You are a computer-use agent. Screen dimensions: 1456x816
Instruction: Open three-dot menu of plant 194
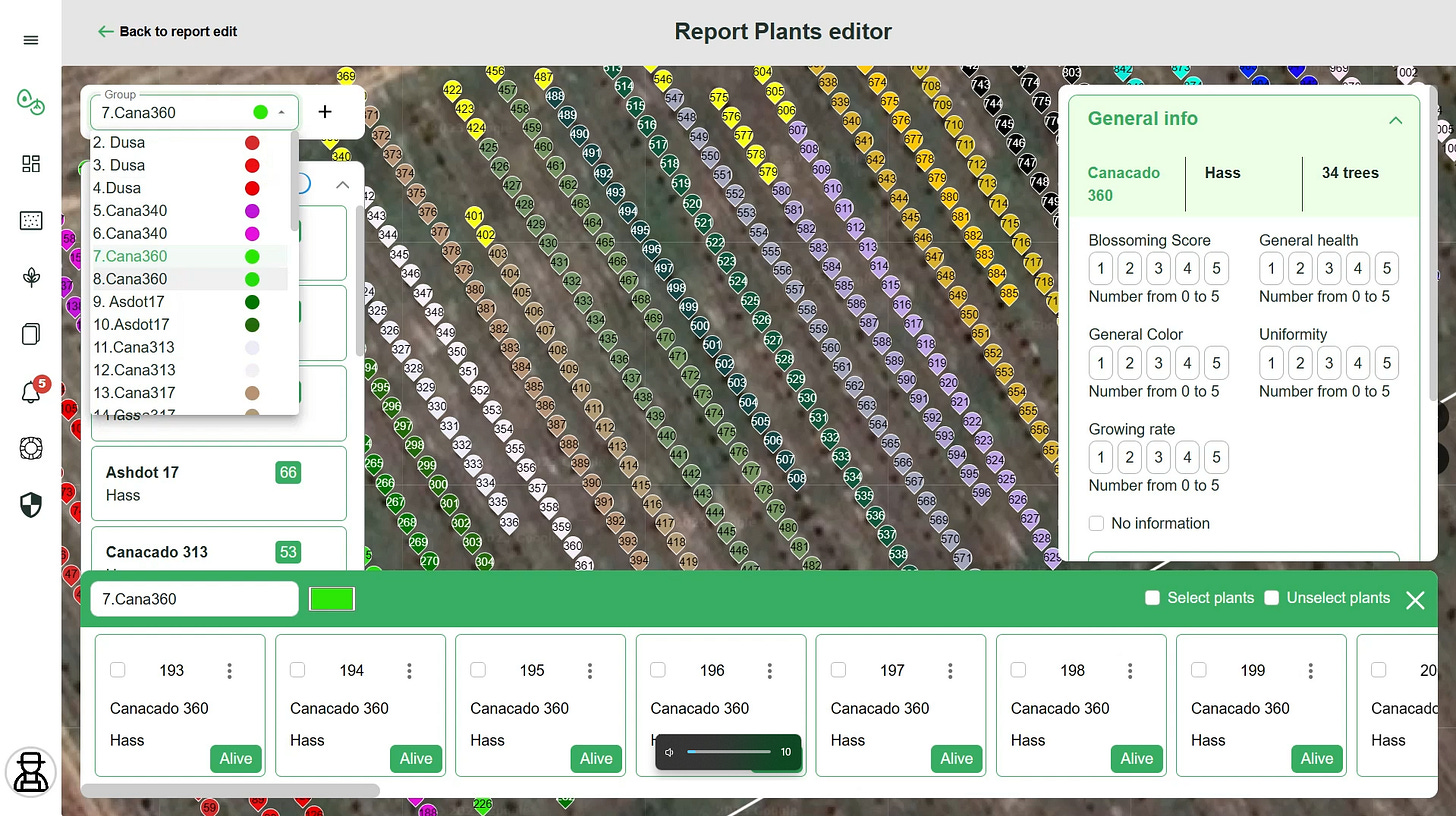tap(409, 670)
